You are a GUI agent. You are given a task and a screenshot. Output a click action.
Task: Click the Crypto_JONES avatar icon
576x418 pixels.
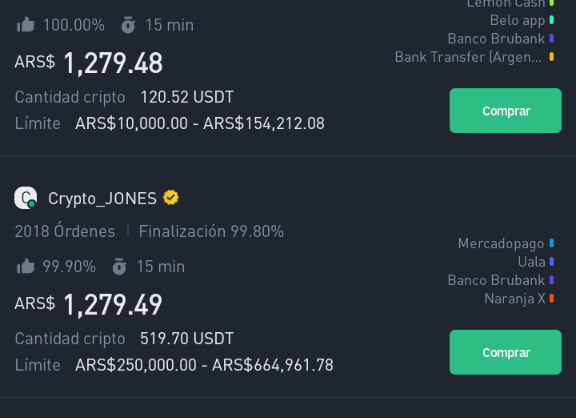25,198
